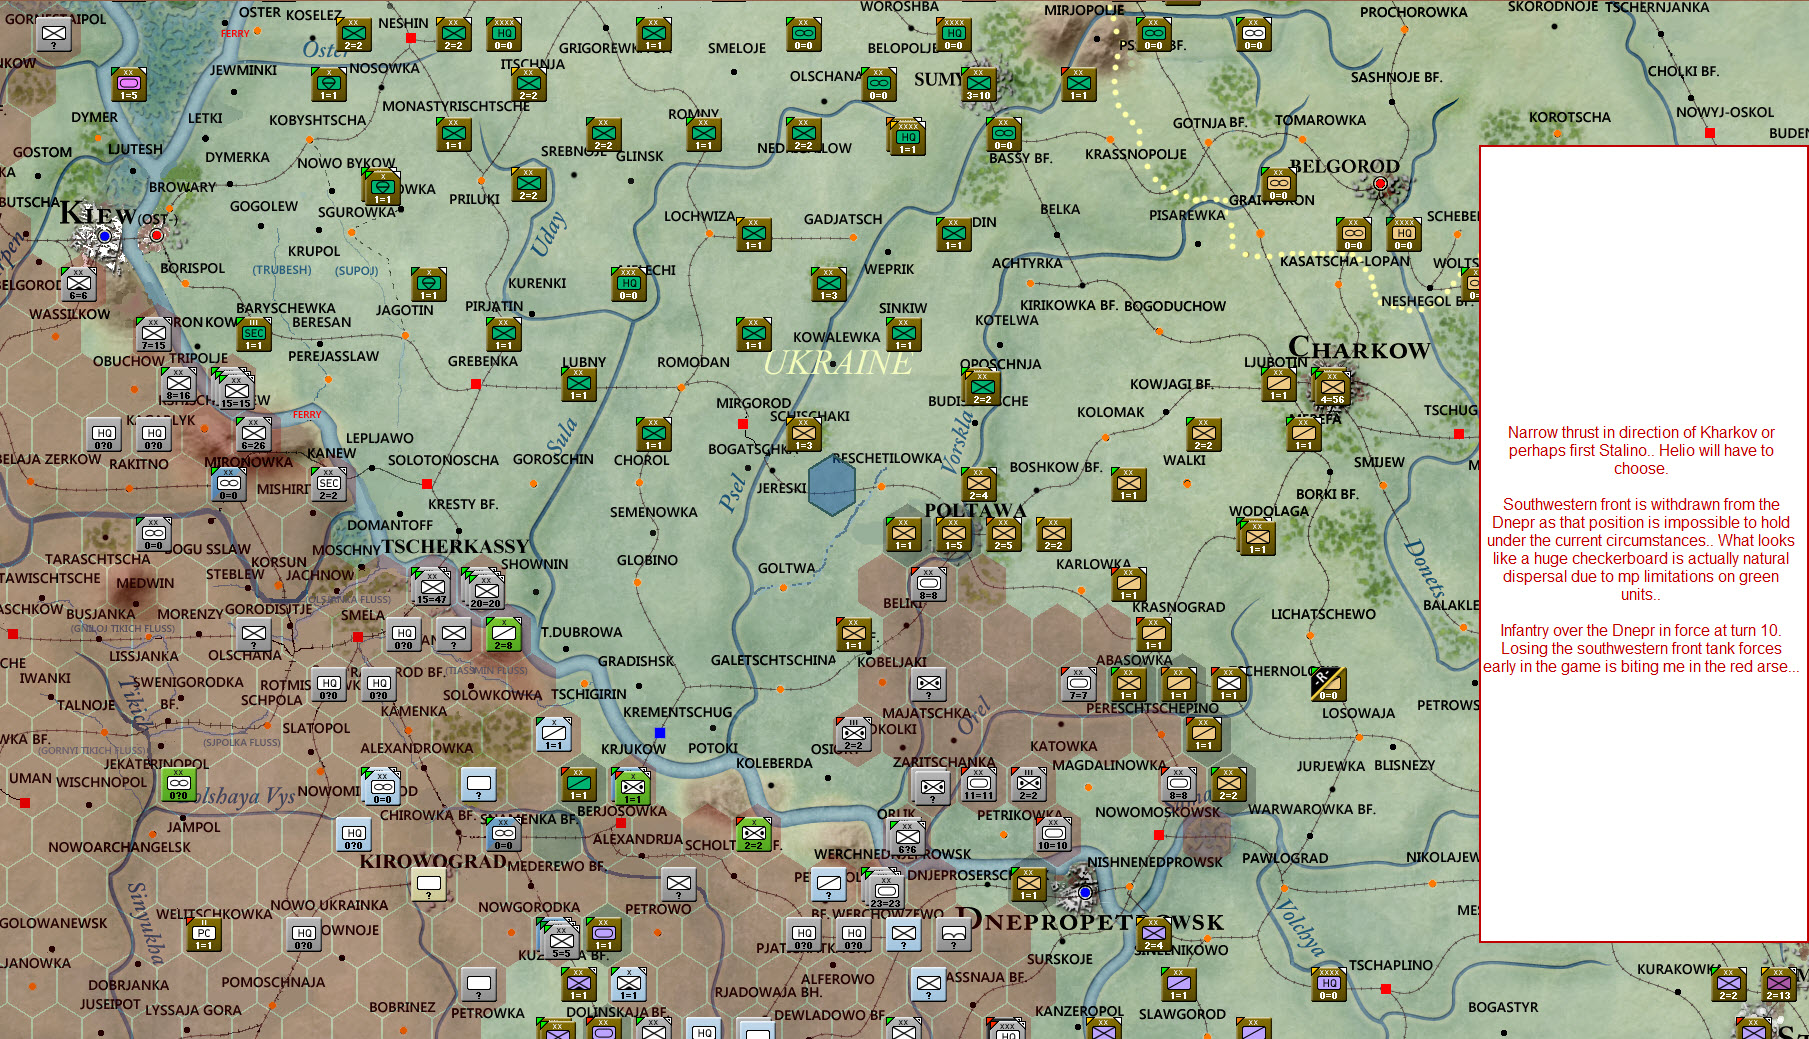1809x1039 pixels.
Task: Select the 2=4 unit north of Poltawa
Action: coord(979,484)
